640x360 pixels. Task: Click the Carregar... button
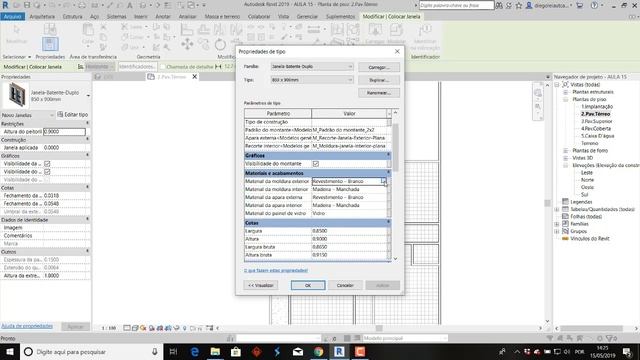(379, 67)
